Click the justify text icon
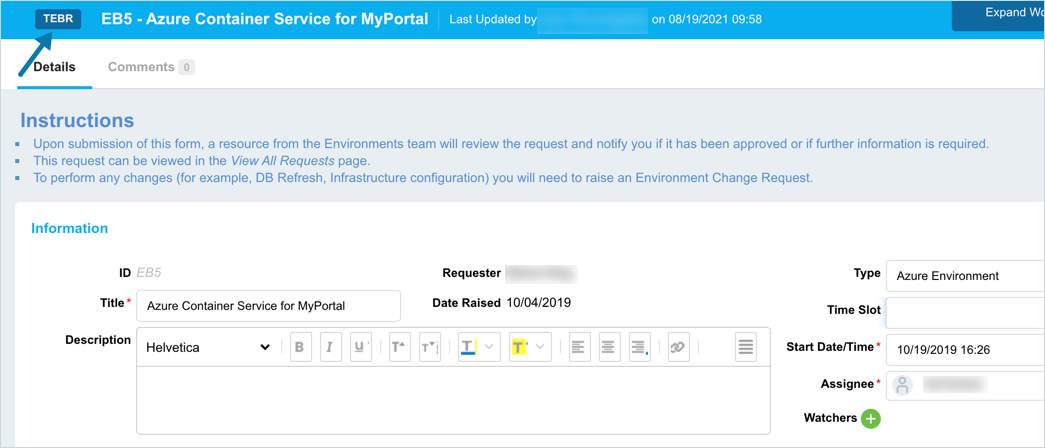This screenshot has width=1045, height=448. pos(745,347)
